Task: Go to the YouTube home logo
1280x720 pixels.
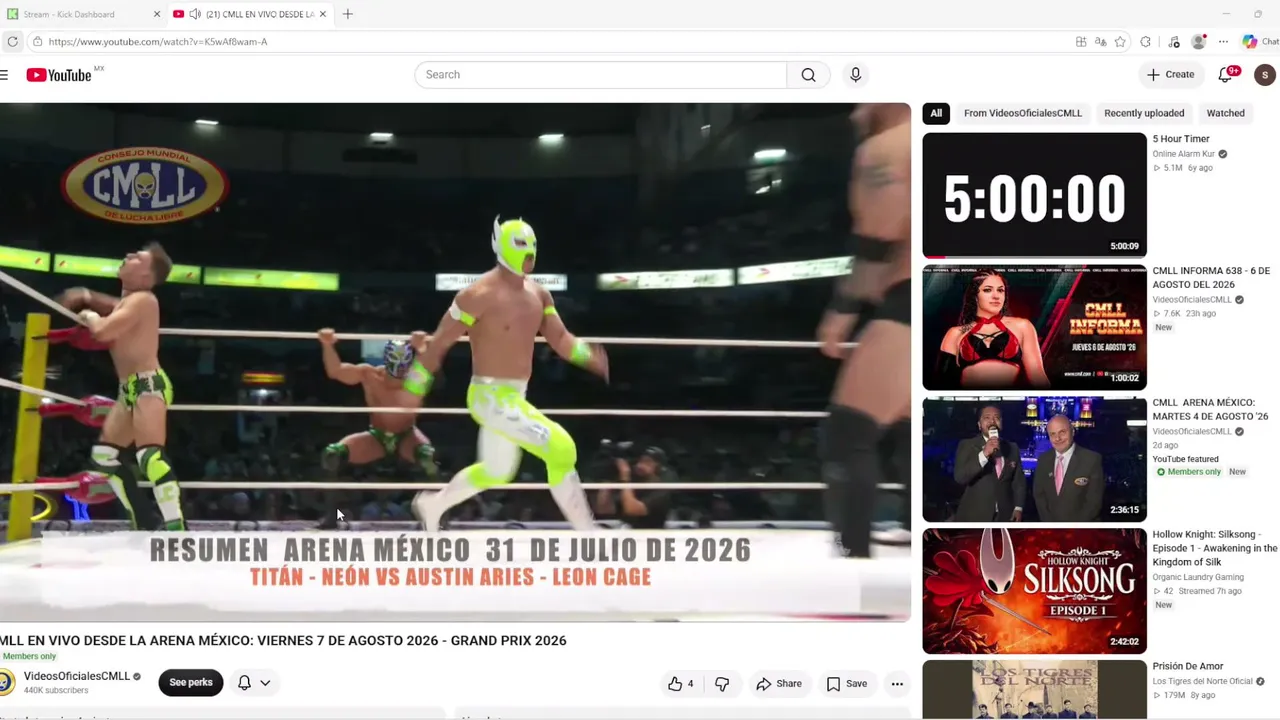Action: [59, 75]
